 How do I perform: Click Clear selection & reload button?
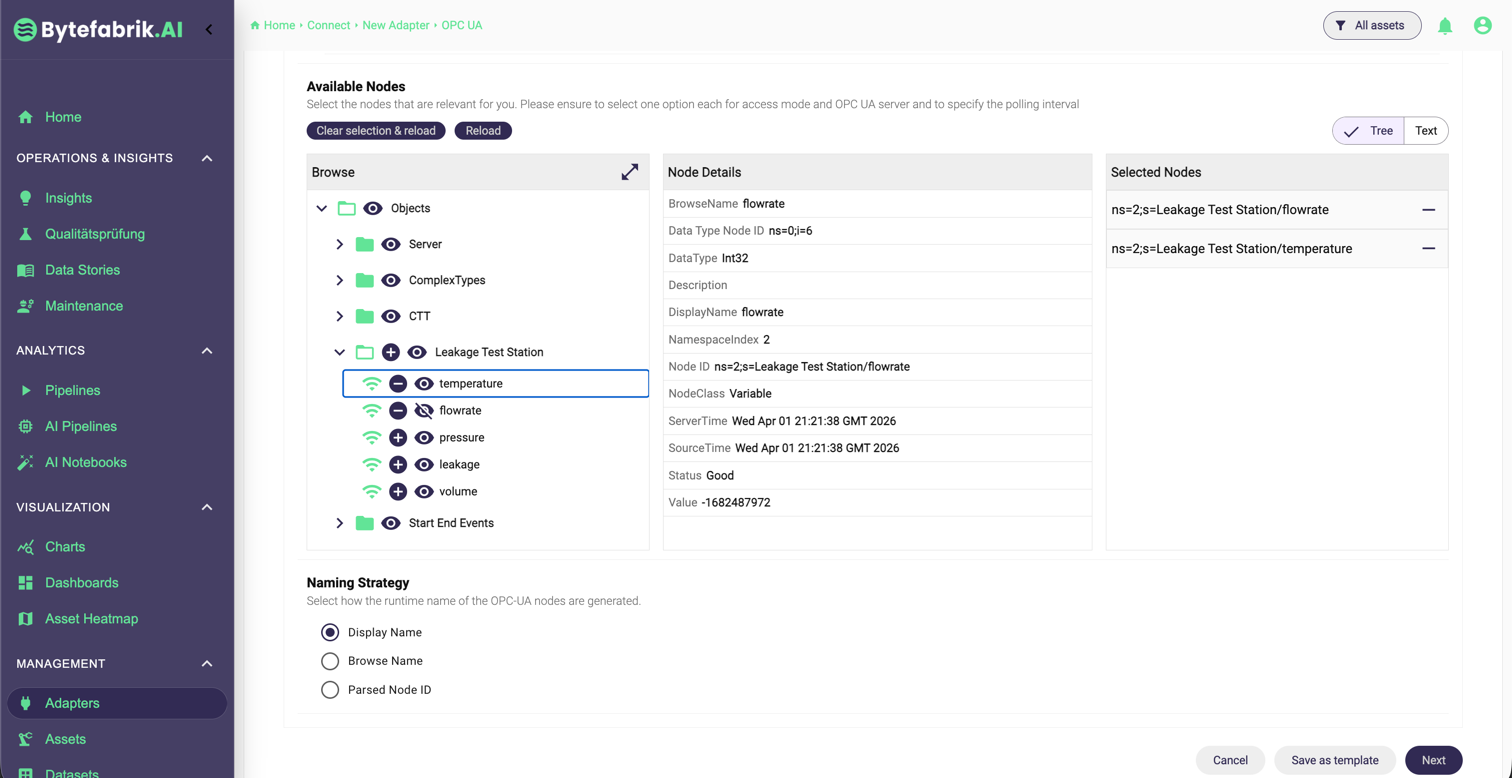(376, 131)
